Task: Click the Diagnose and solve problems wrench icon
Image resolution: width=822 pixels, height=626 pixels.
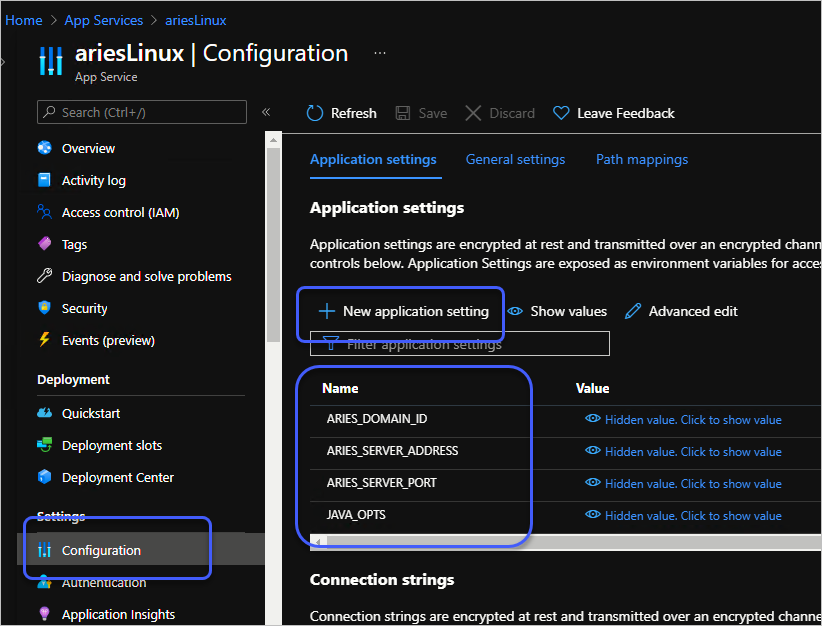Action: pyautogui.click(x=45, y=276)
